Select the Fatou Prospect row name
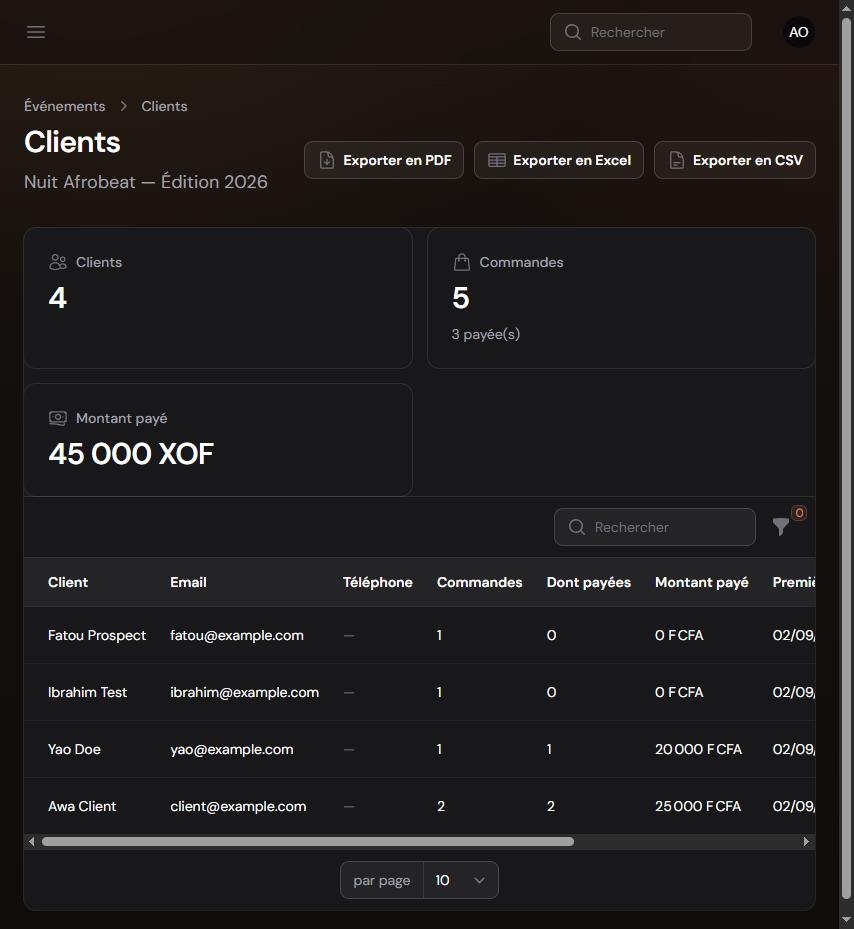The image size is (854, 929). pos(97,635)
